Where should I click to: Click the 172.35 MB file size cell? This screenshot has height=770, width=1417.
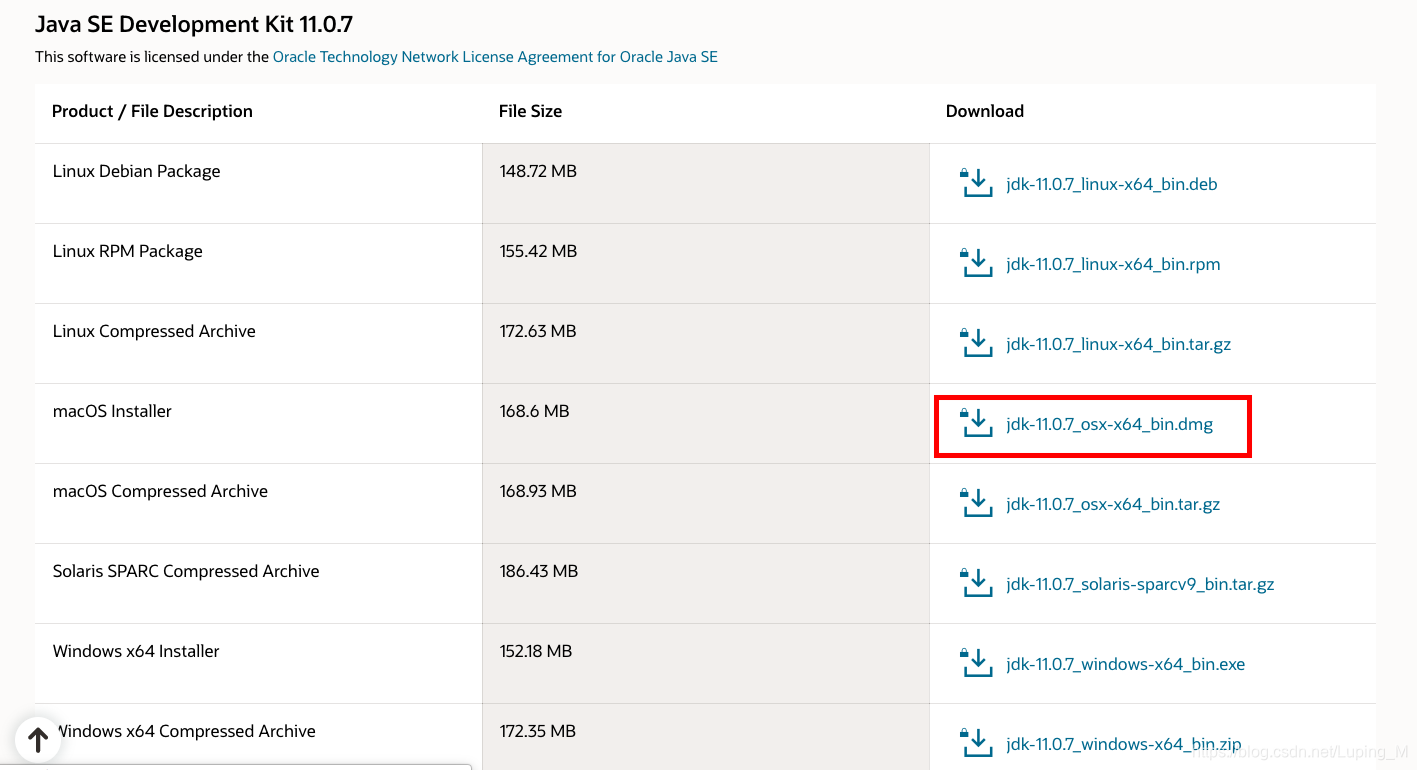(x=706, y=736)
